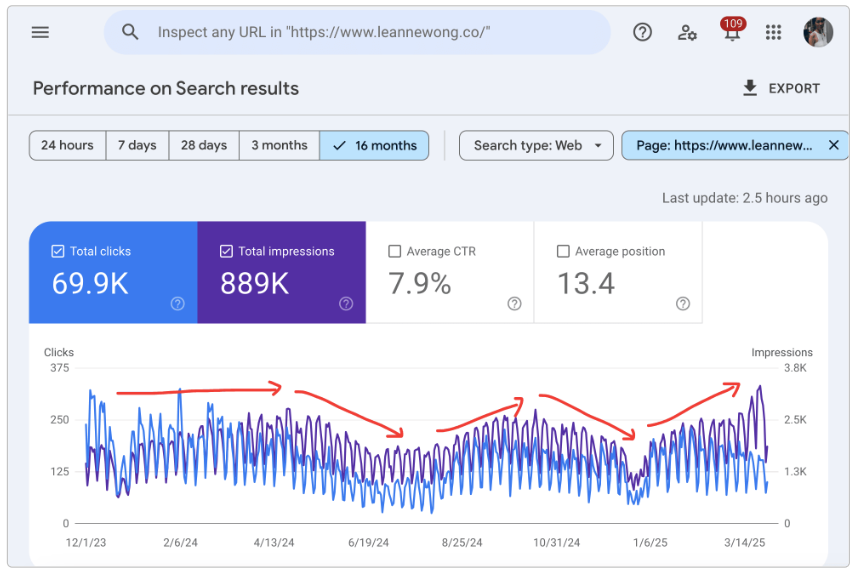The image size is (857, 575).
Task: Select the 28 days date range
Action: (203, 146)
